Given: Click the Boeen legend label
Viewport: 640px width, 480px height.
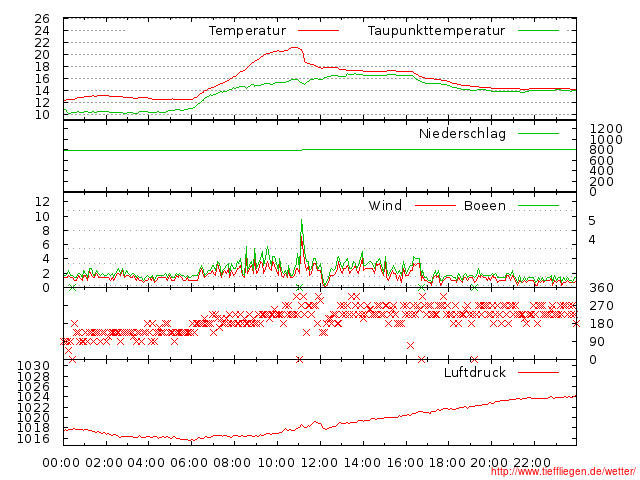Looking at the screenshot, I should point(484,206).
